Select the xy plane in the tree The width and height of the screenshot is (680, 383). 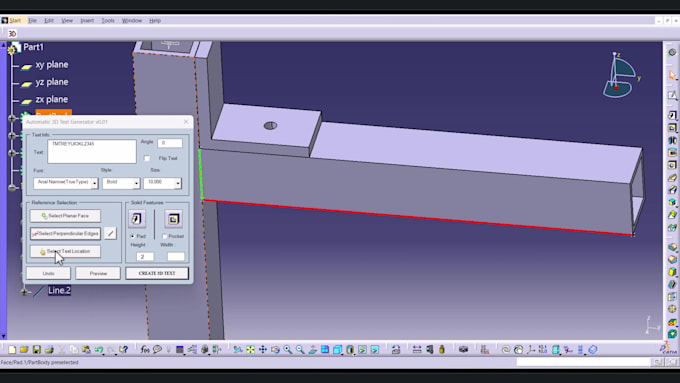tap(52, 65)
